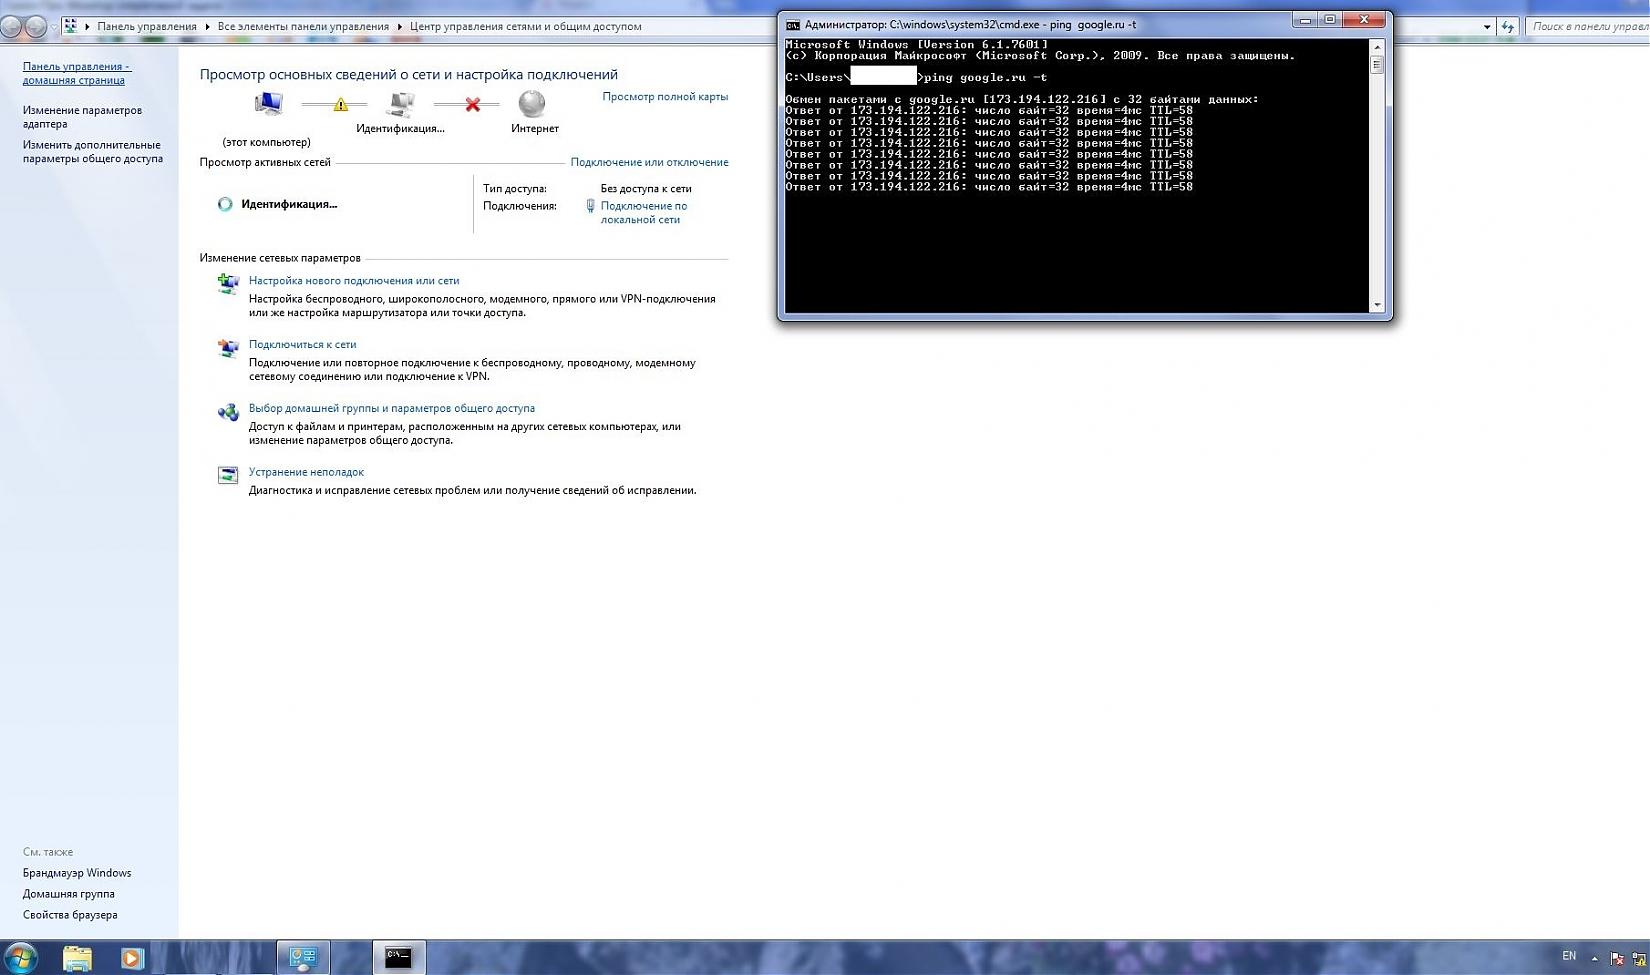Switch to cmd.exe taskbar button
This screenshot has width=1650, height=975.
pyautogui.click(x=399, y=958)
